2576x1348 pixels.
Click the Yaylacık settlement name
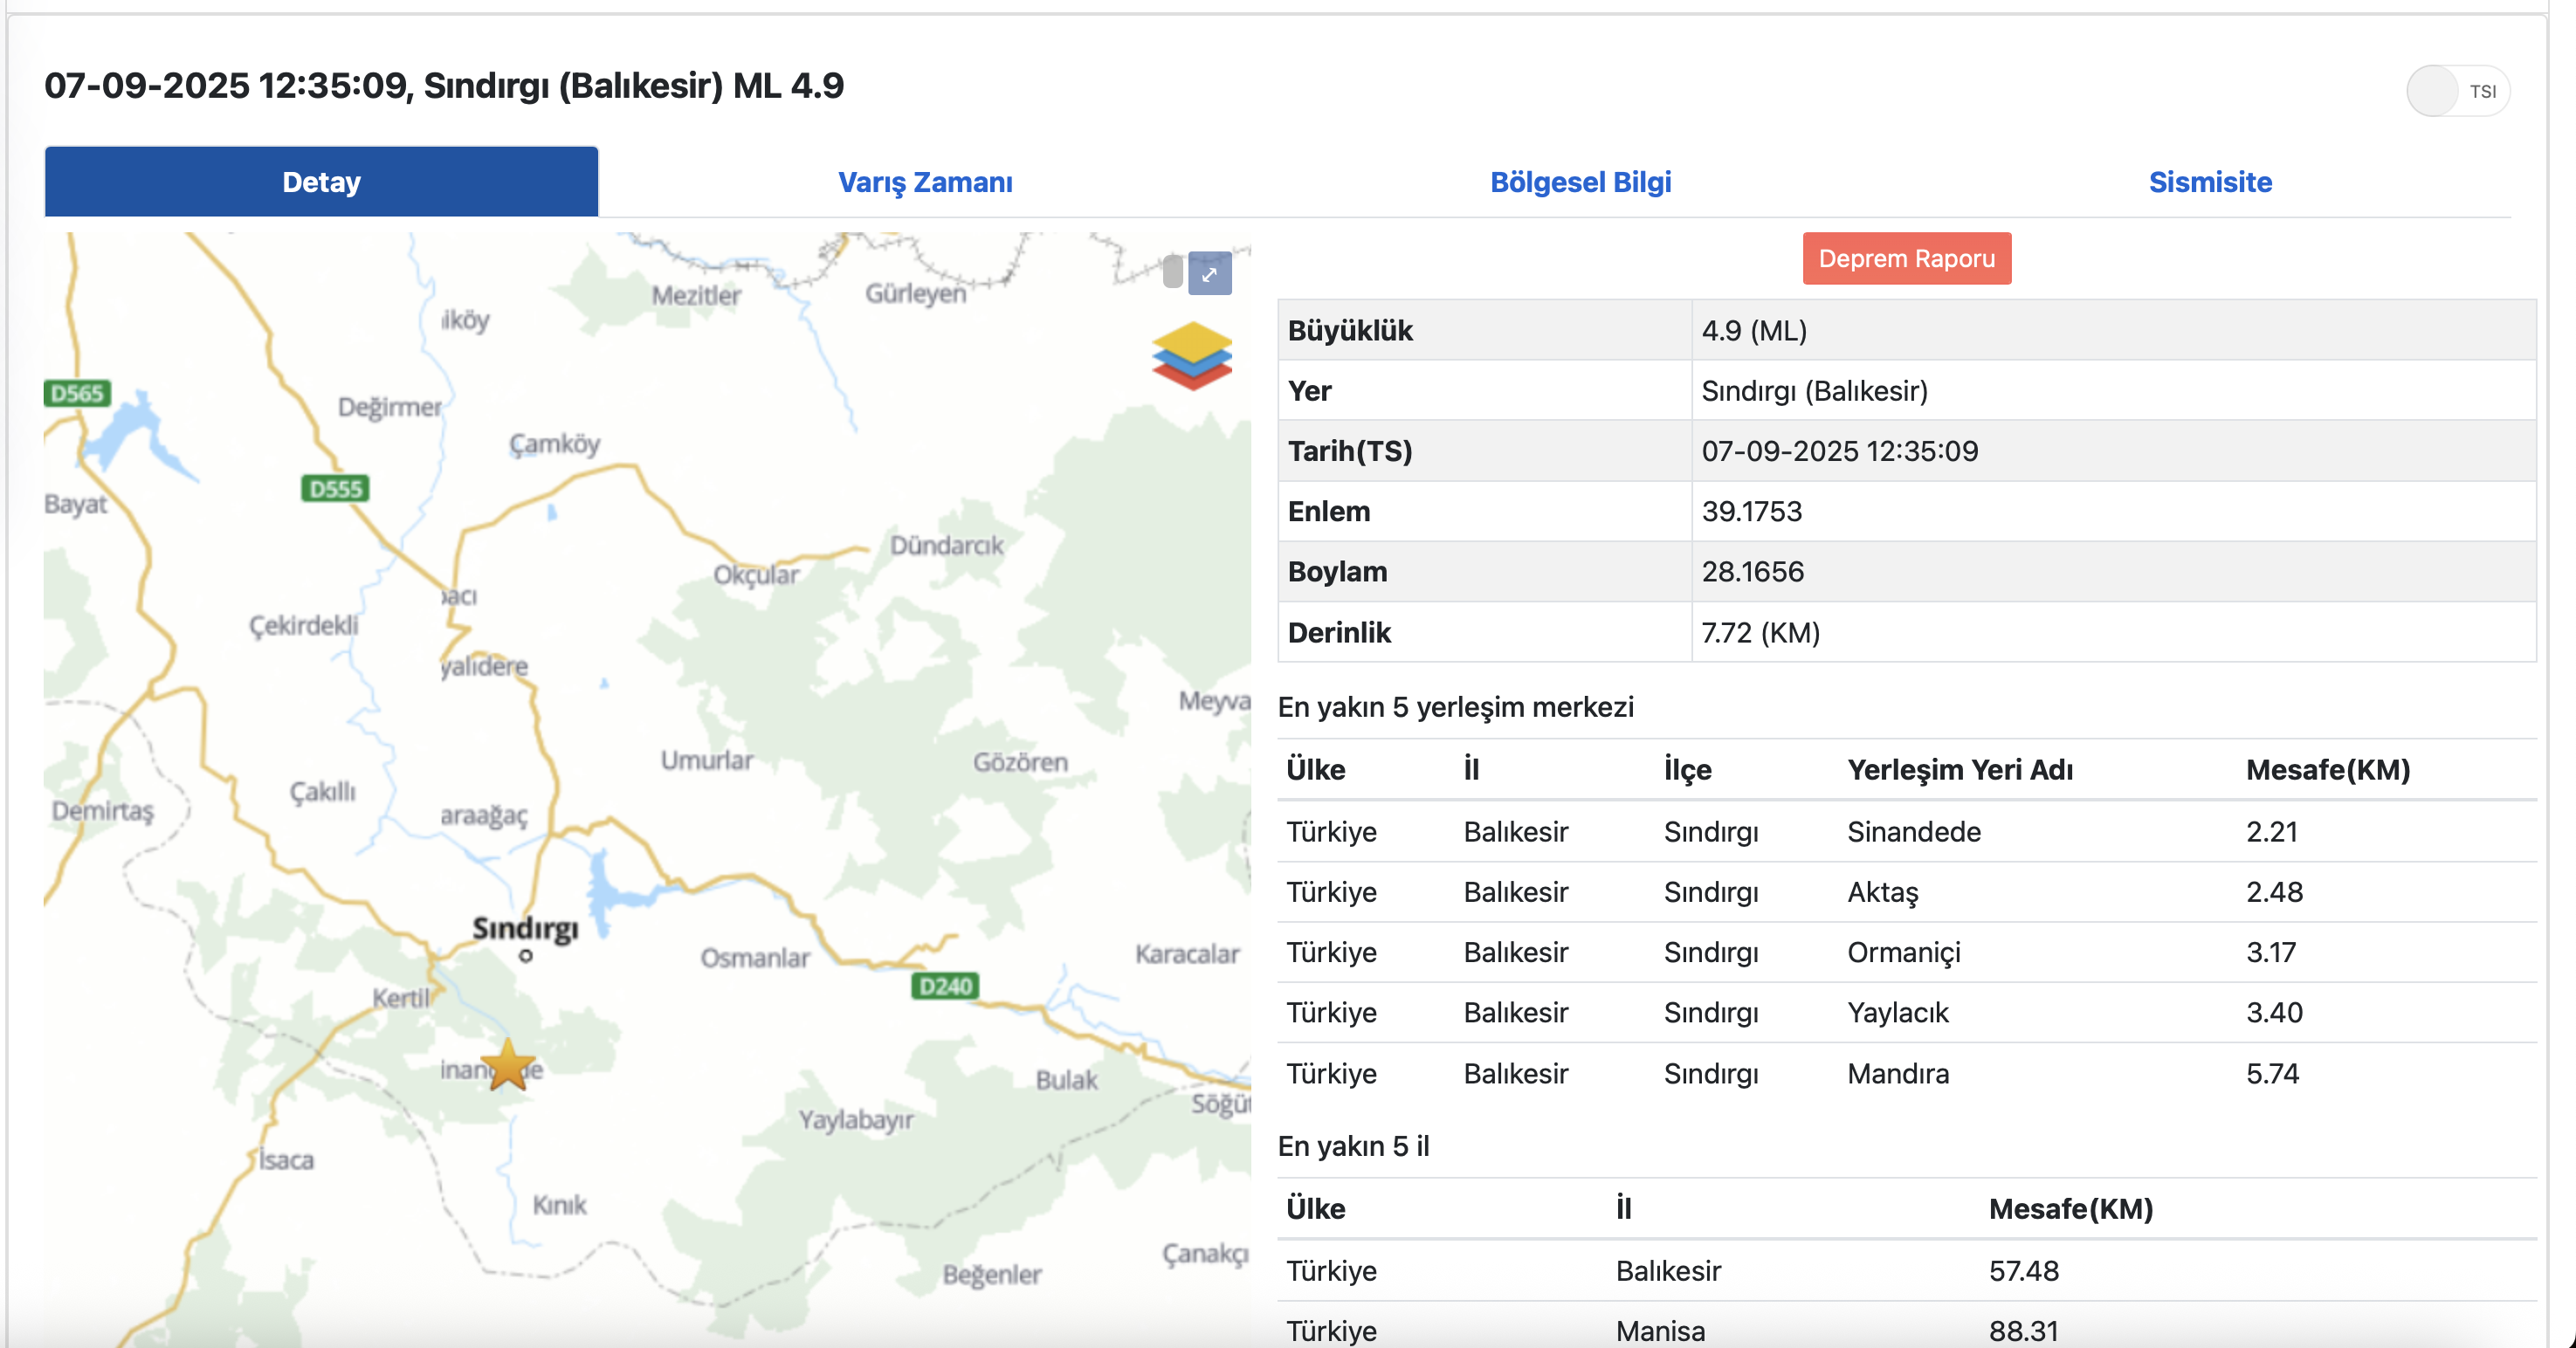point(1897,1013)
